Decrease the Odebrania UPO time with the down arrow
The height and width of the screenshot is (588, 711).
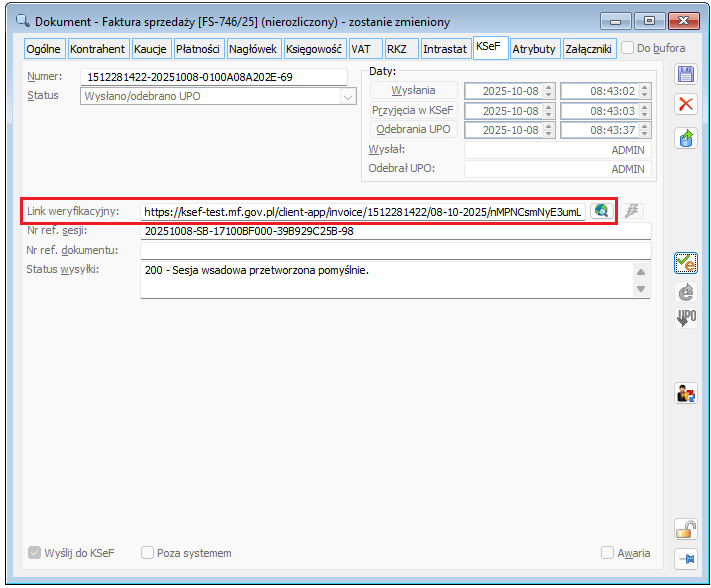[644, 134]
